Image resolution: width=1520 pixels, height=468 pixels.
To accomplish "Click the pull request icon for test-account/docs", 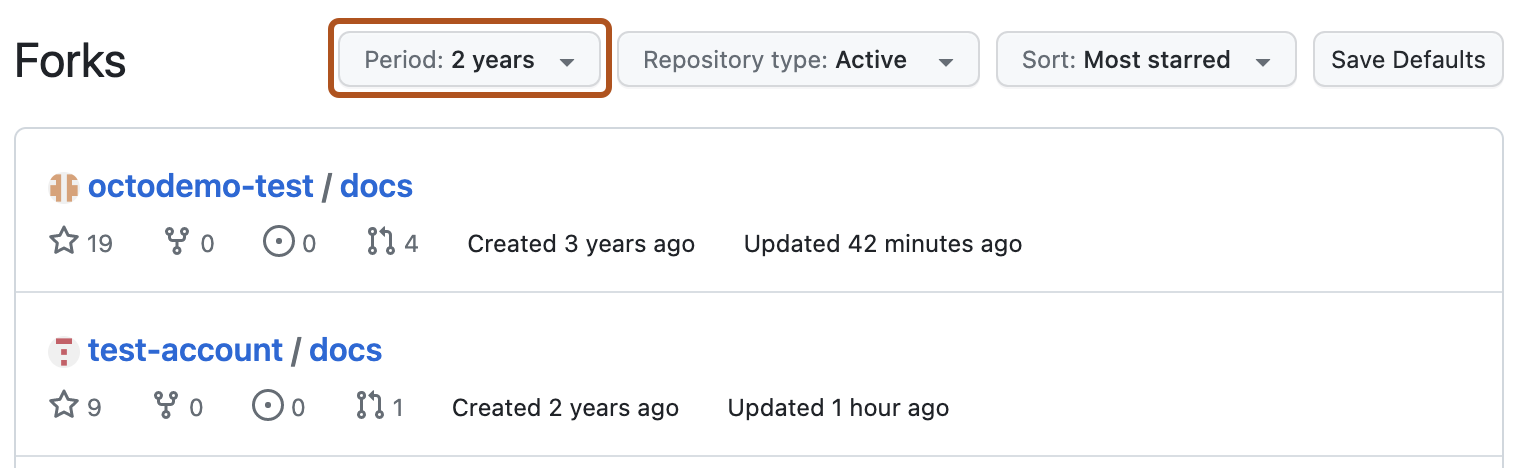I will point(370,407).
